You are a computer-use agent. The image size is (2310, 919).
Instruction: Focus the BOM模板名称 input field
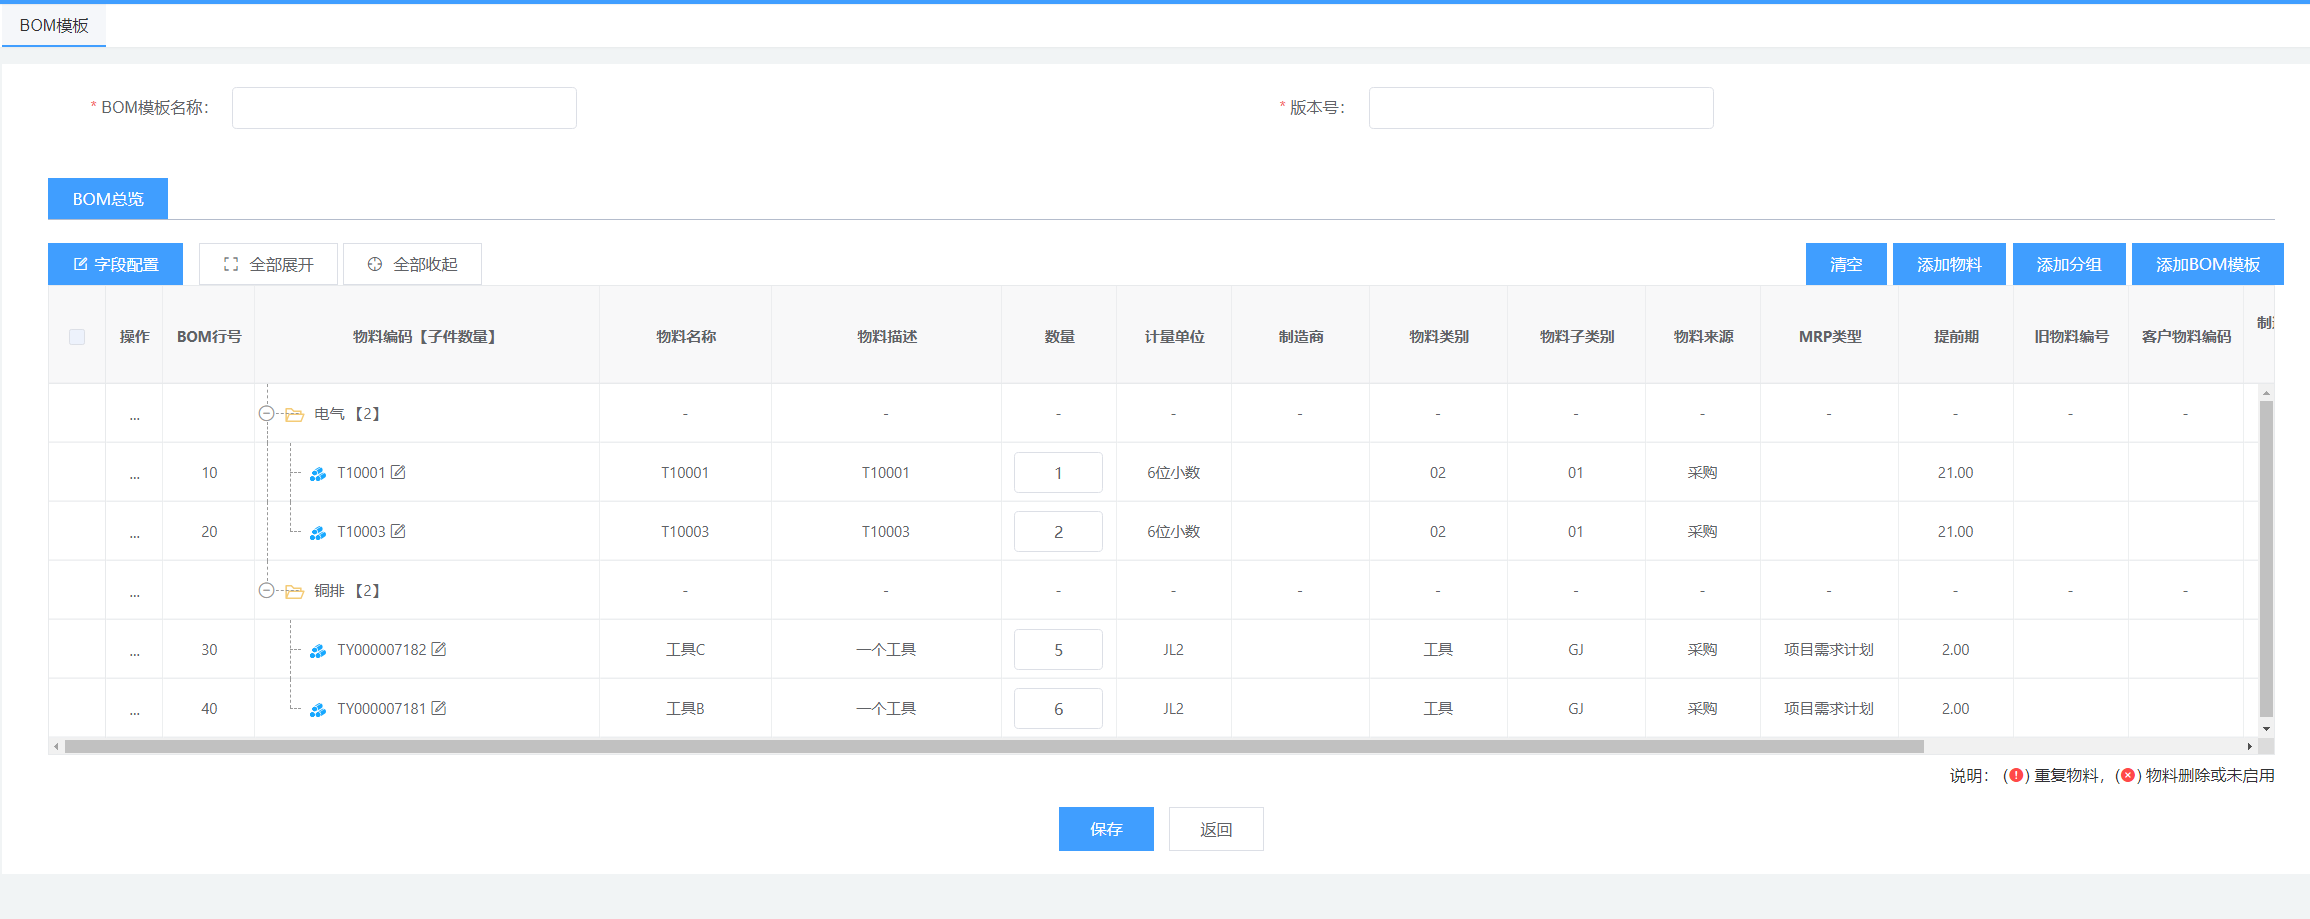point(404,108)
